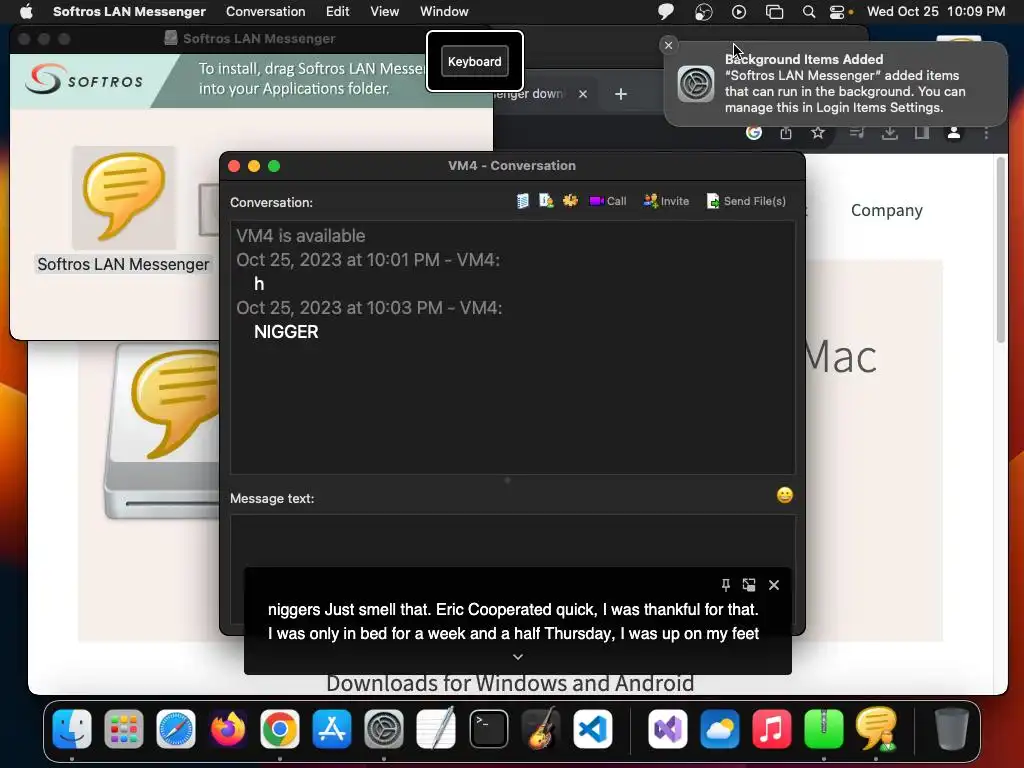Open Google Chrome from the Dock
Viewport: 1024px width, 768px height.
280,729
